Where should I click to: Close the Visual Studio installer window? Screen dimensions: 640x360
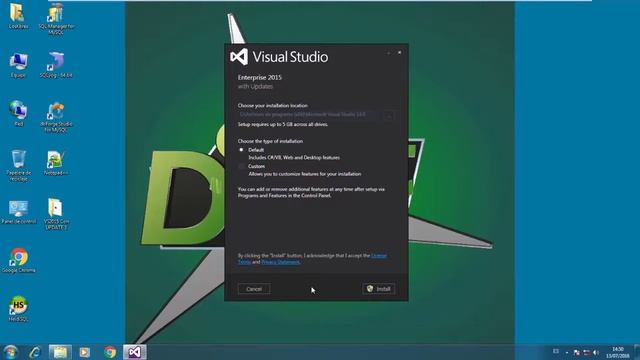point(399,53)
